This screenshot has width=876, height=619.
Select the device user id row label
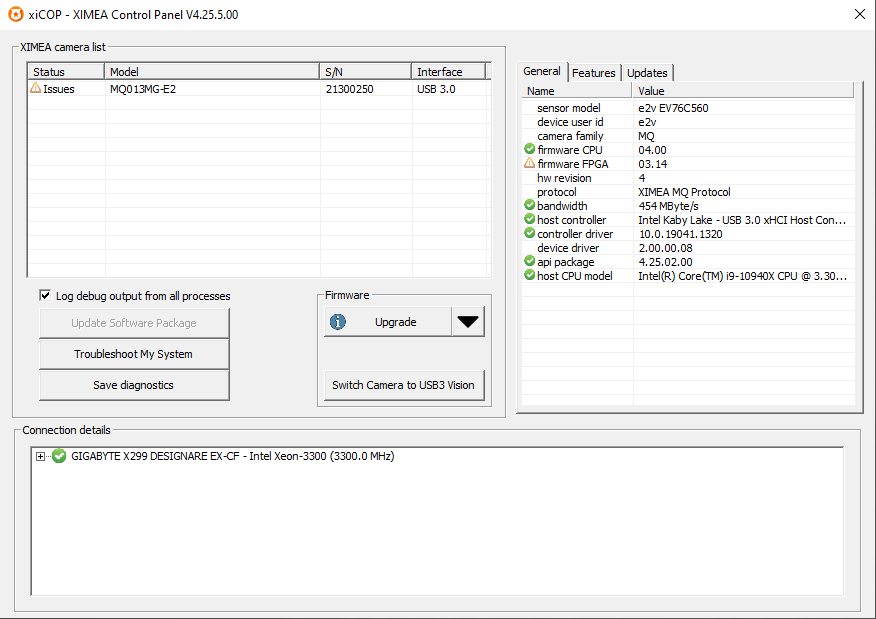pyautogui.click(x=570, y=122)
